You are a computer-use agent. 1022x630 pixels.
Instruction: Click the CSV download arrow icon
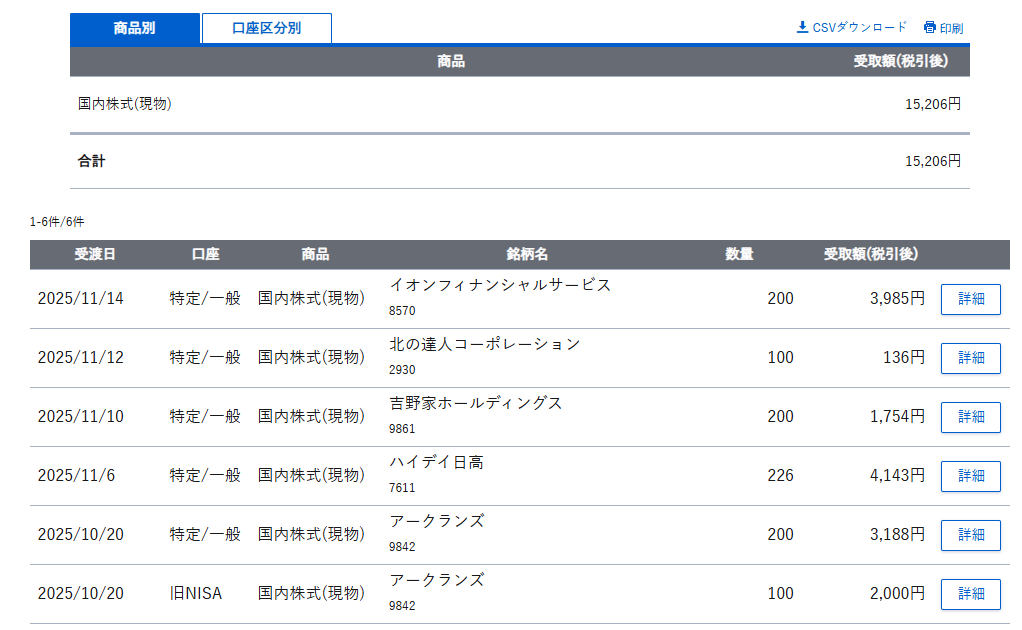point(802,27)
